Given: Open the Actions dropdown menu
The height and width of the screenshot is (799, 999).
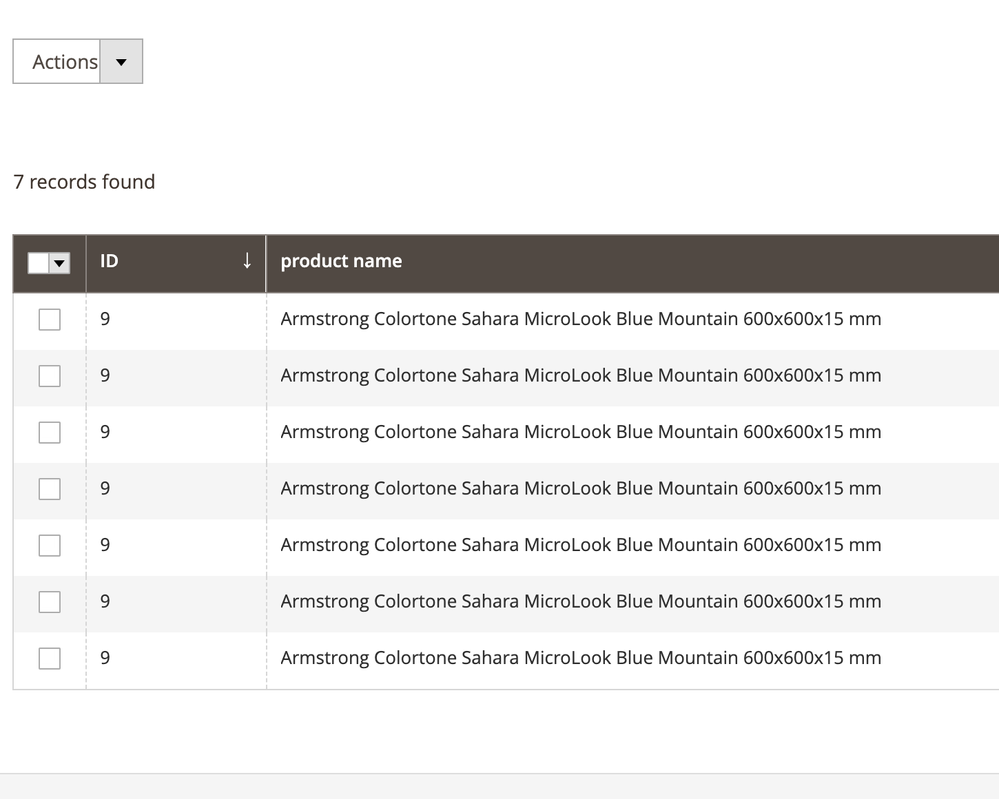Looking at the screenshot, I should tap(78, 61).
